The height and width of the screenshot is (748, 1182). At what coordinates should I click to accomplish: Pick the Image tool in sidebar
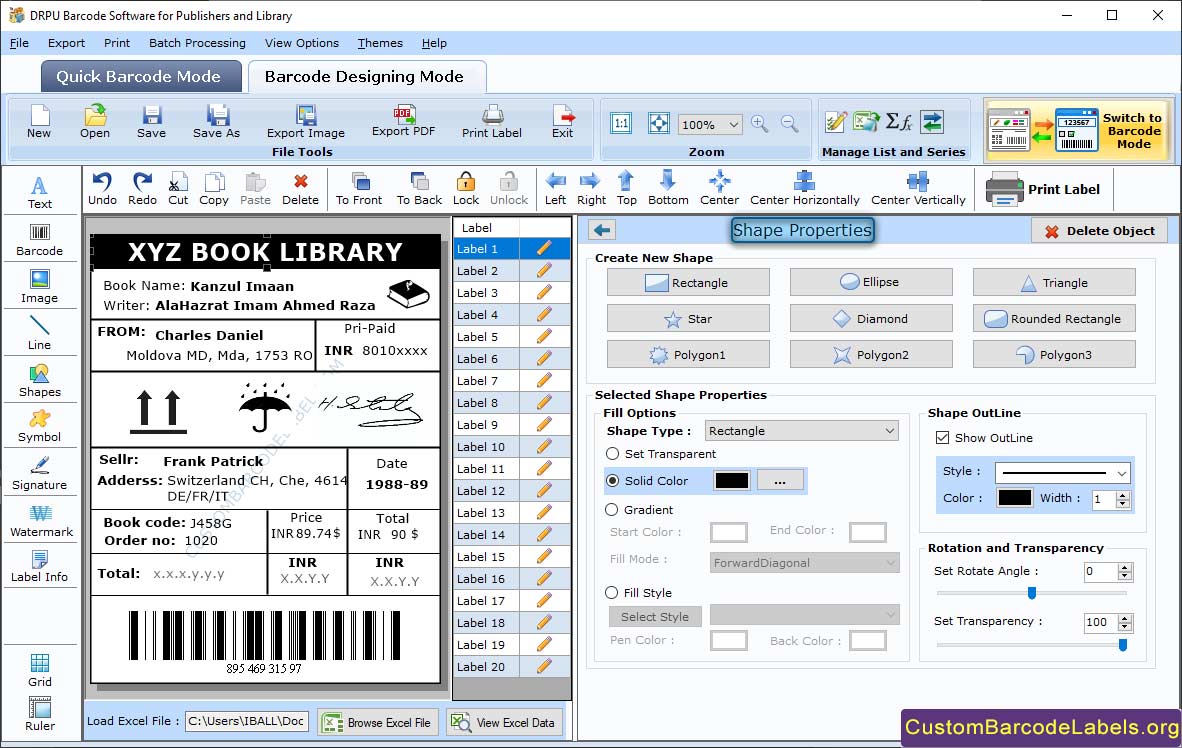tap(39, 287)
